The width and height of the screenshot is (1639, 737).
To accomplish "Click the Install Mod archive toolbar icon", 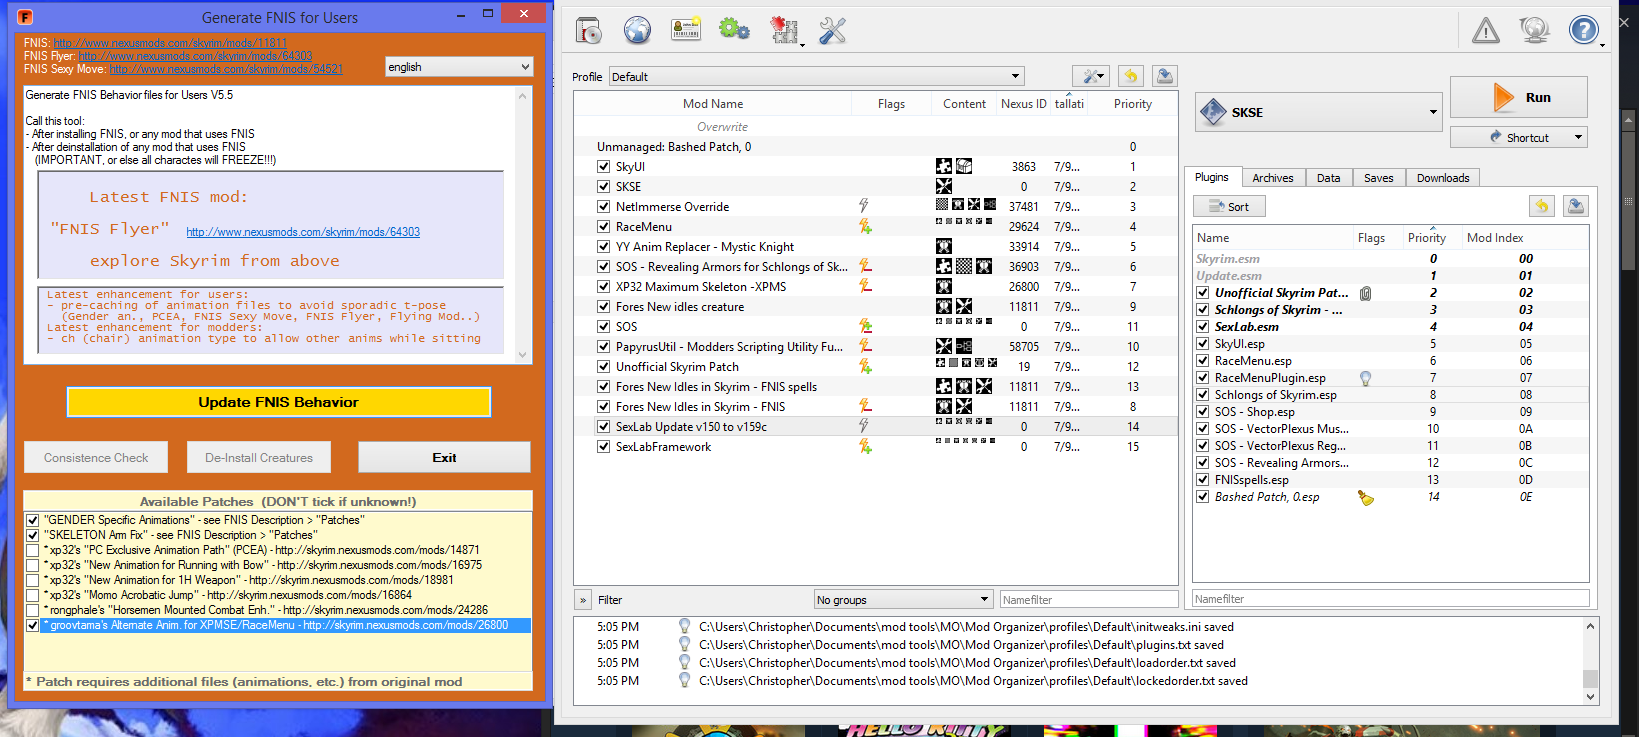I will (x=589, y=31).
